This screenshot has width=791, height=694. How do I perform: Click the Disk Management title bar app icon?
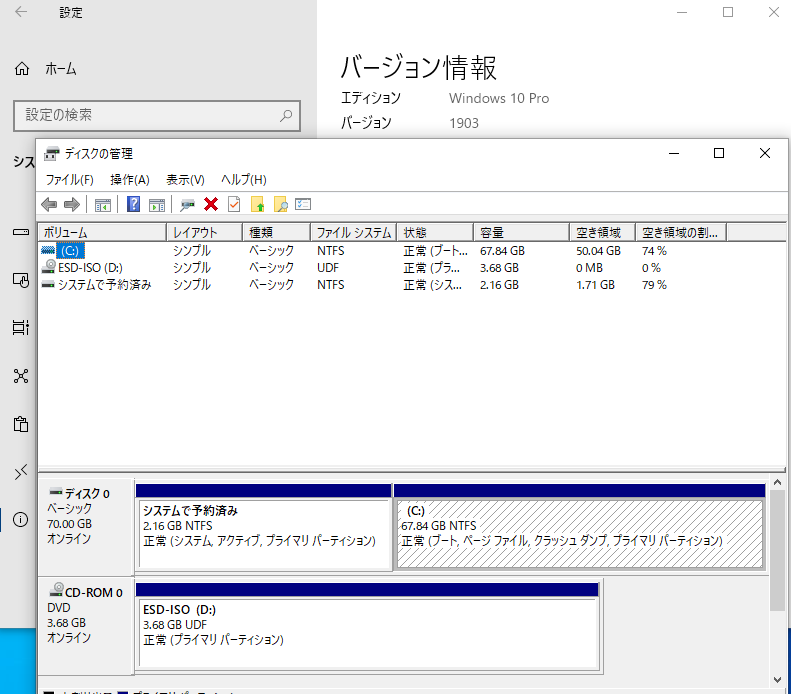pos(51,153)
